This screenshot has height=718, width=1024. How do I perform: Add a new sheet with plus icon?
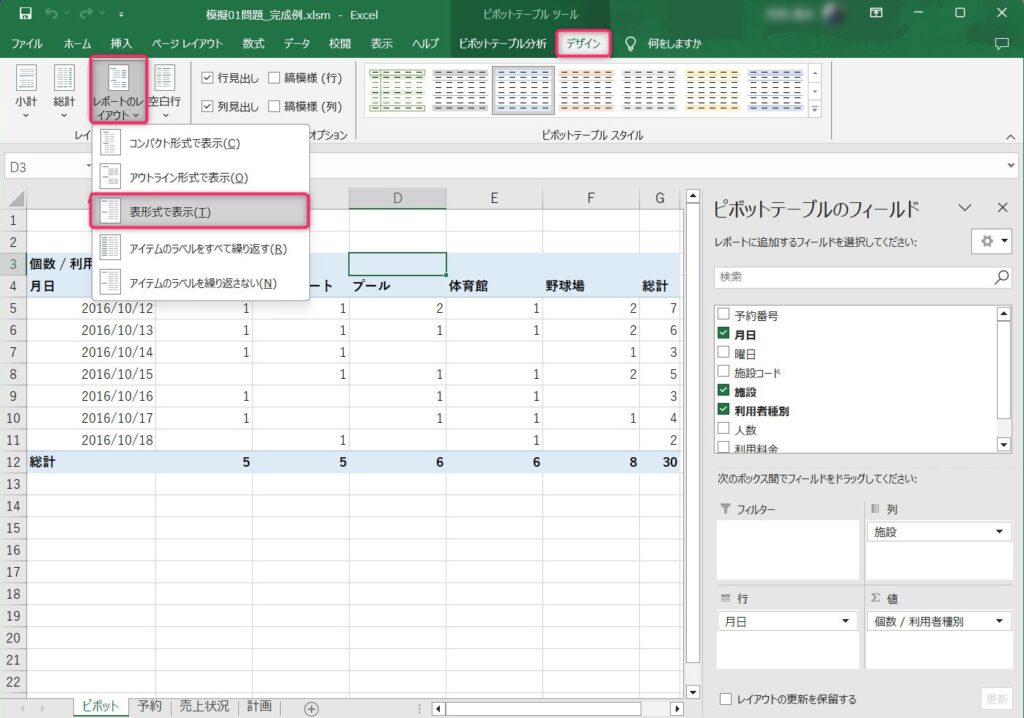click(x=311, y=708)
